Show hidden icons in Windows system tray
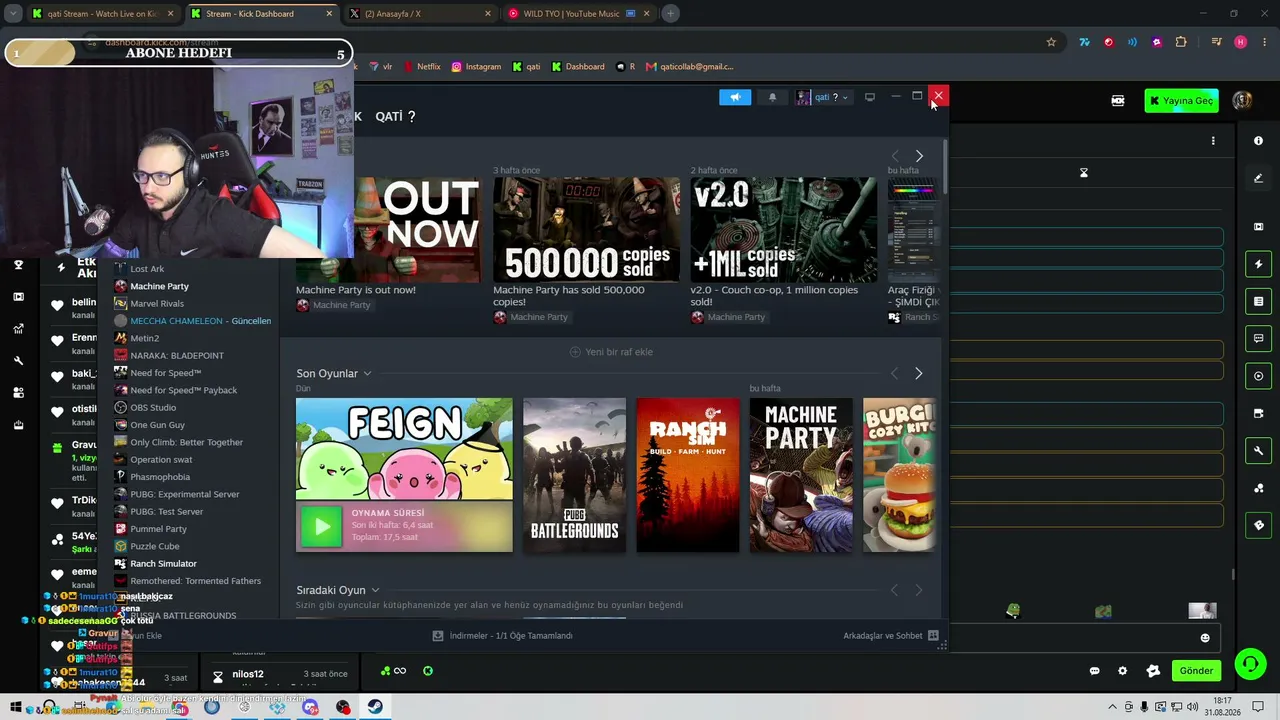The height and width of the screenshot is (720, 1280). (1113, 707)
